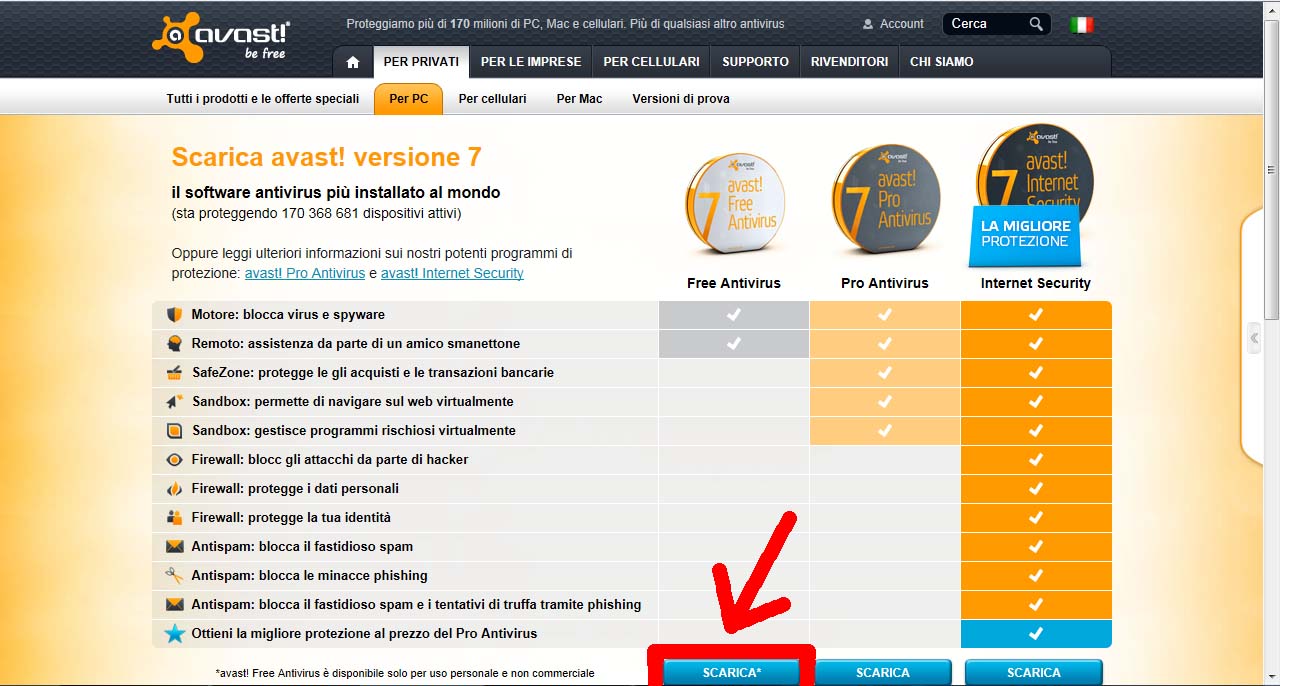This screenshot has height=686, width=1289.
Task: Expand the side panel arrow at right edge
Action: point(1254,339)
